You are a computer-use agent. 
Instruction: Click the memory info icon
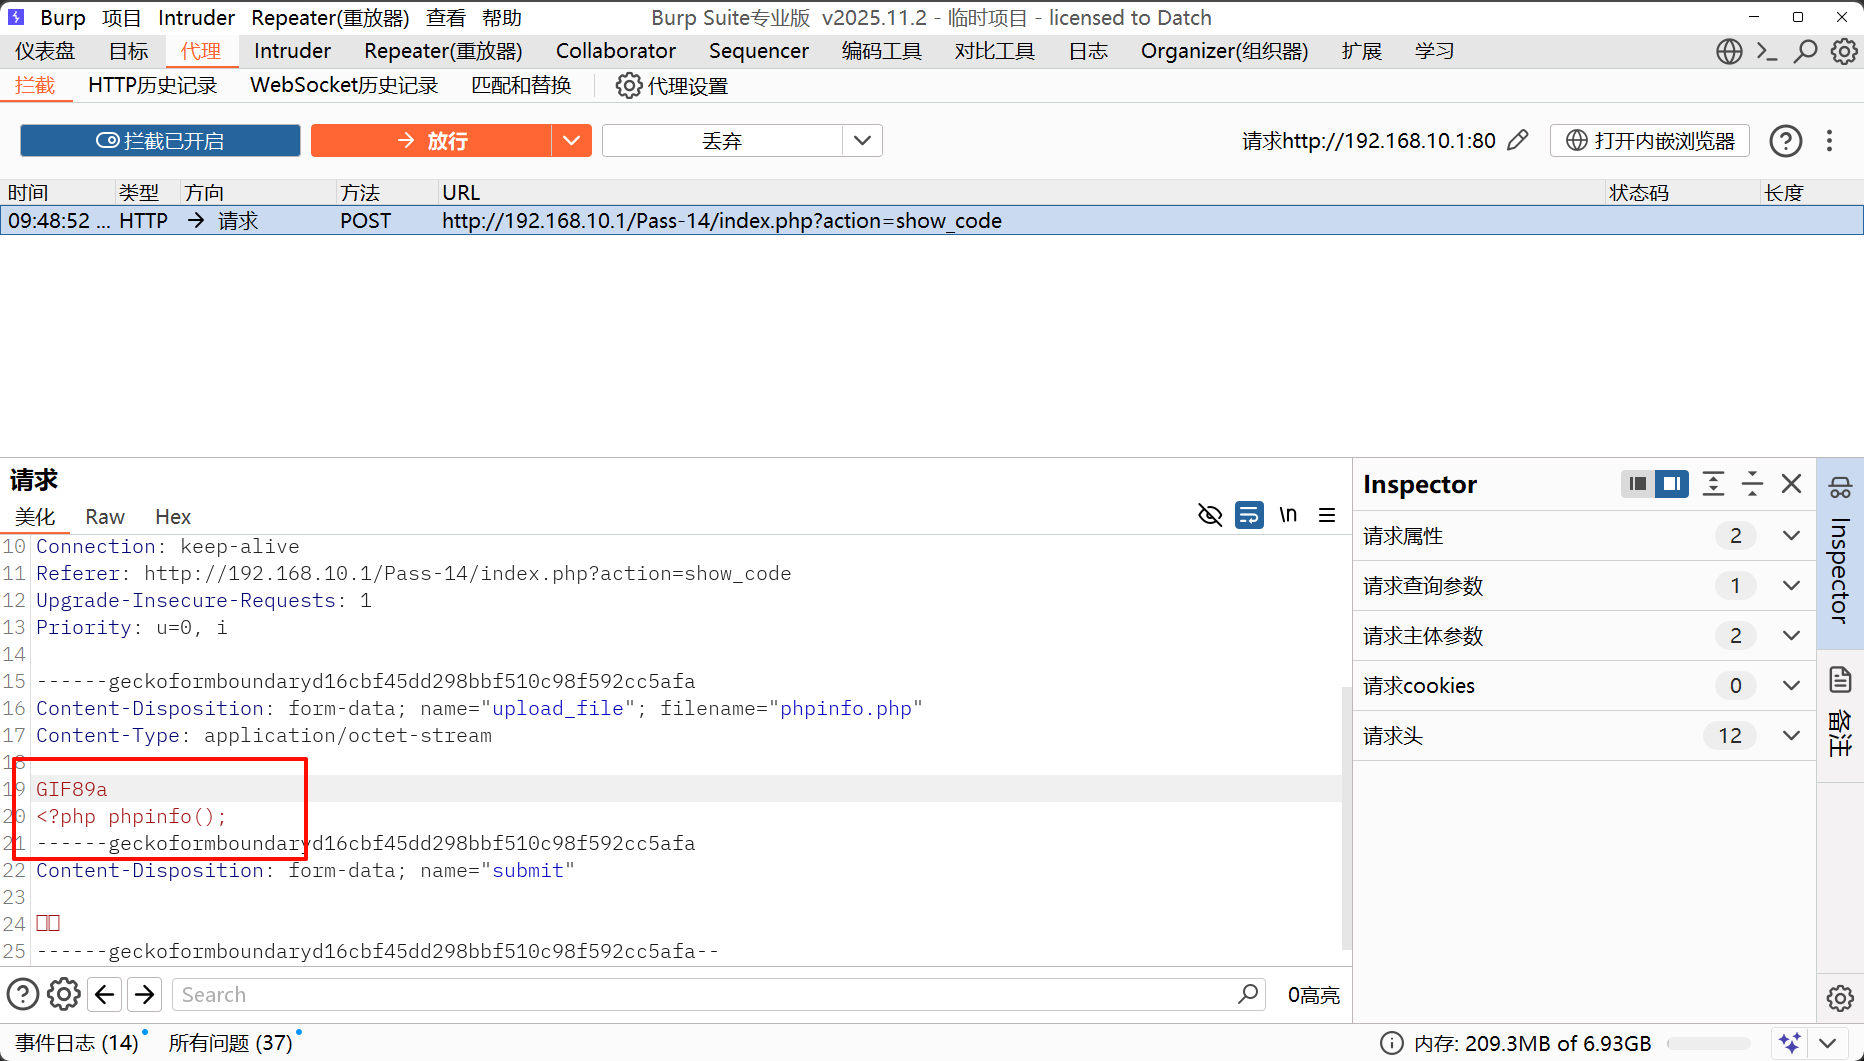tap(1391, 1043)
